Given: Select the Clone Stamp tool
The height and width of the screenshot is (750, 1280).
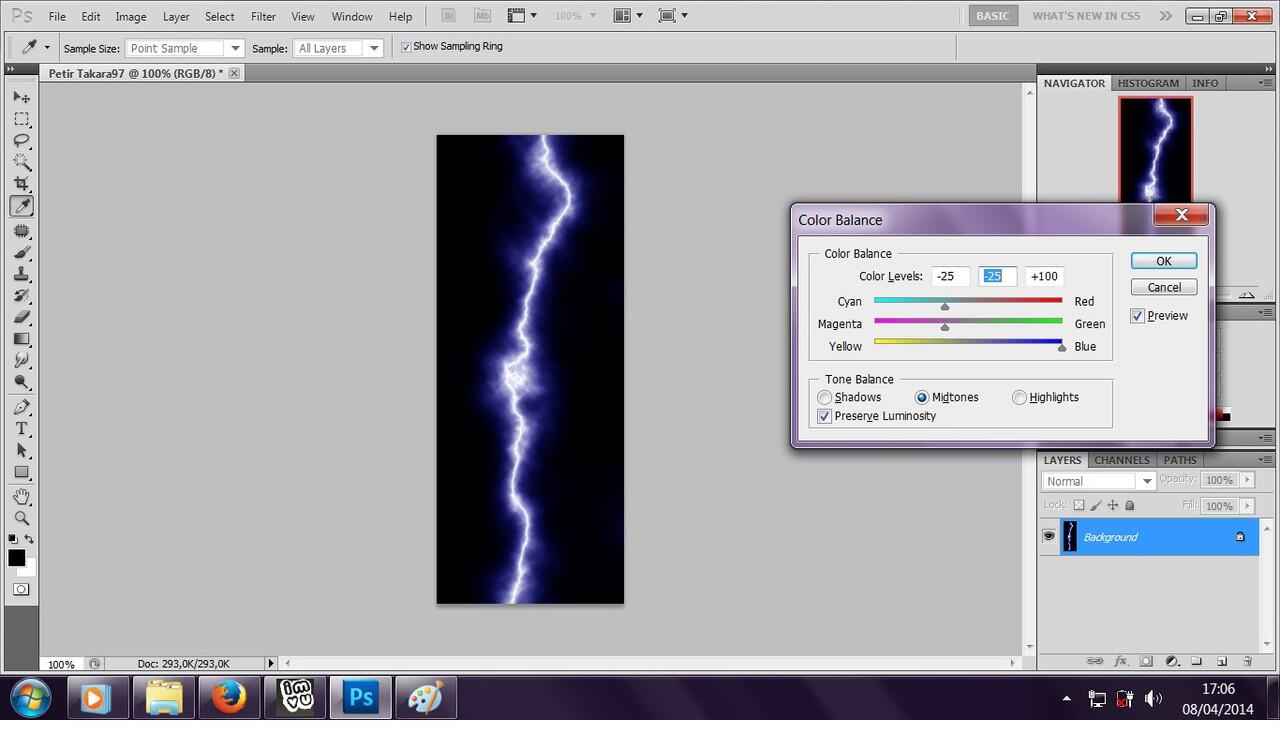Looking at the screenshot, I should click(21, 274).
